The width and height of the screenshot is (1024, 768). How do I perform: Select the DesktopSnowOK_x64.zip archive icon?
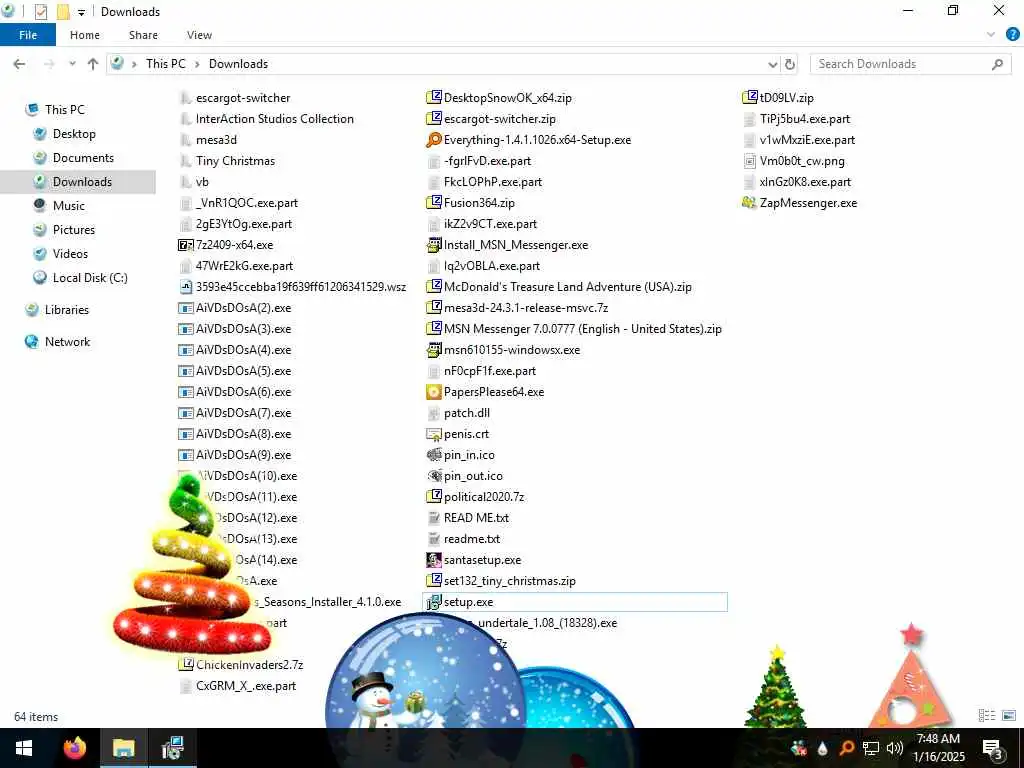(434, 98)
